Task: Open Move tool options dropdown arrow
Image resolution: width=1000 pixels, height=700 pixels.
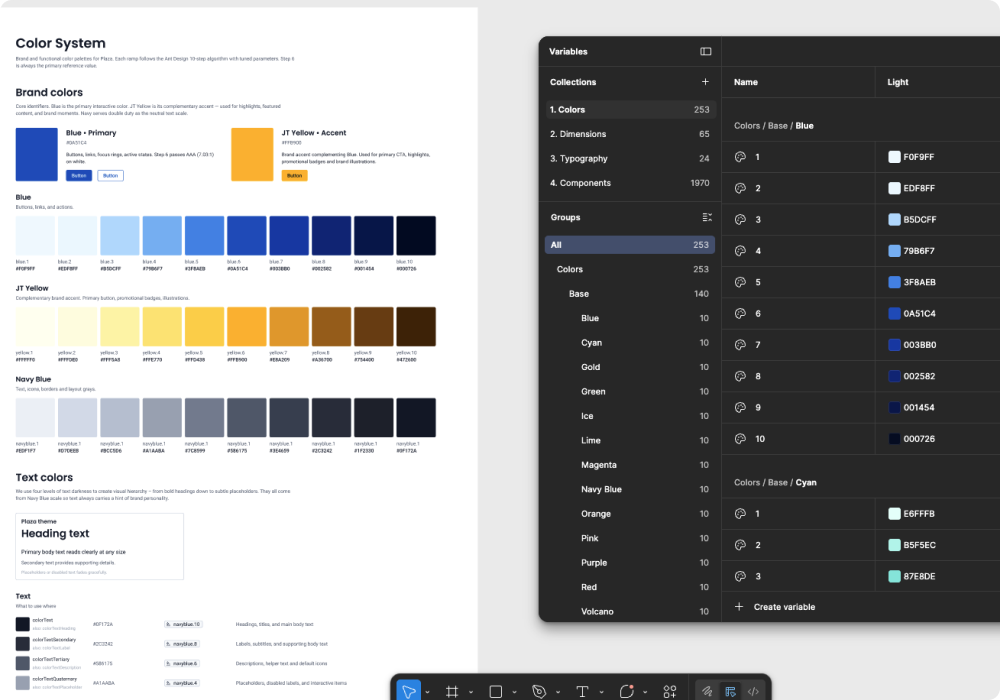Action: point(427,692)
